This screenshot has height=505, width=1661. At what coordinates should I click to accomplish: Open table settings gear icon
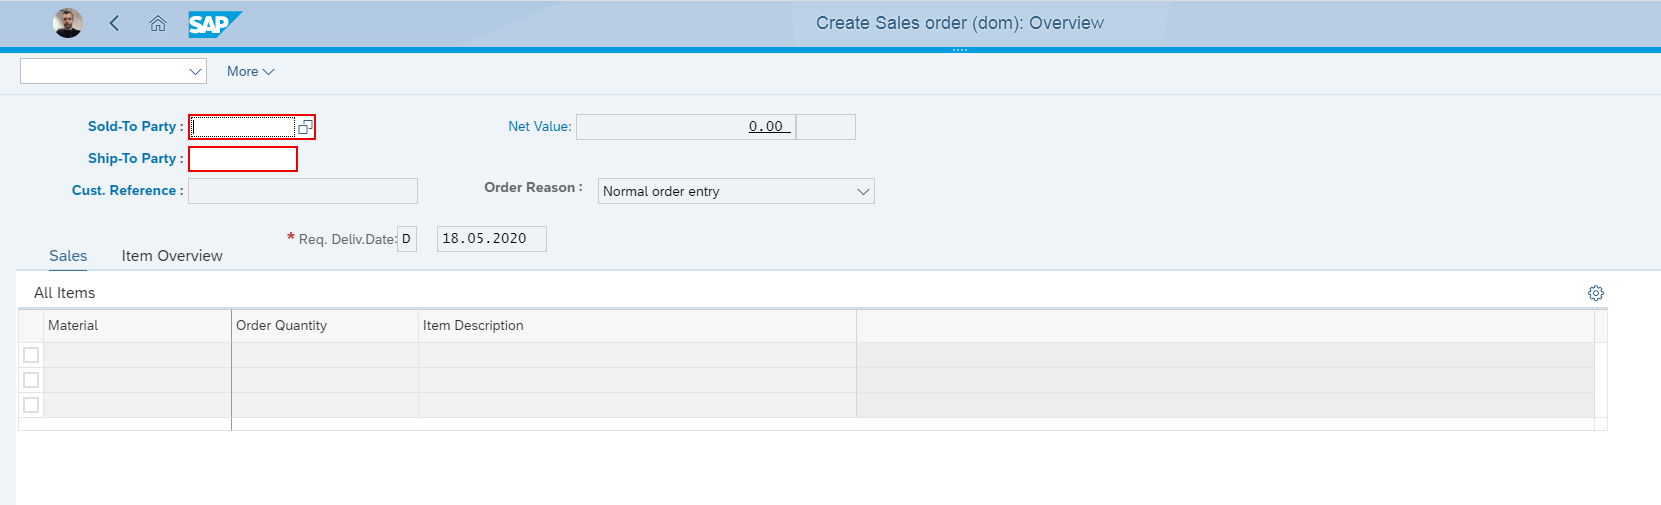(1595, 293)
